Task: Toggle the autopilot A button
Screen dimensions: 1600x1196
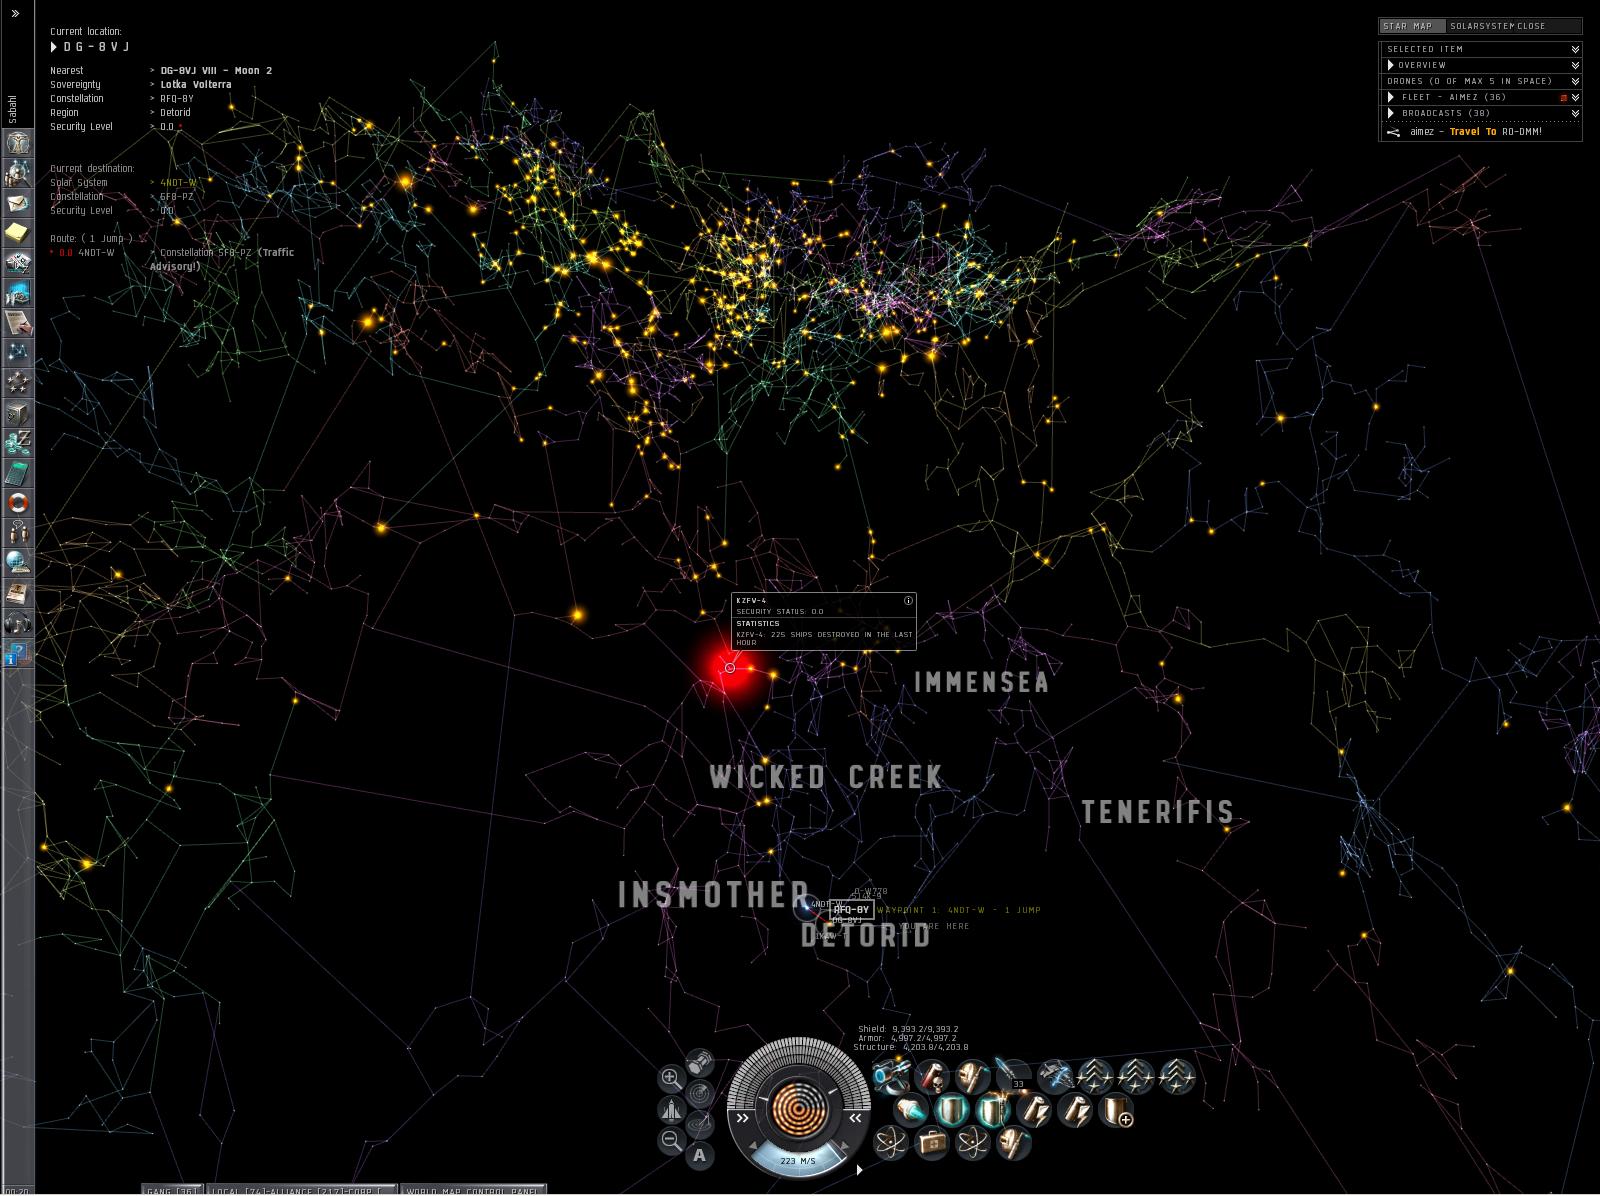Action: (700, 1156)
